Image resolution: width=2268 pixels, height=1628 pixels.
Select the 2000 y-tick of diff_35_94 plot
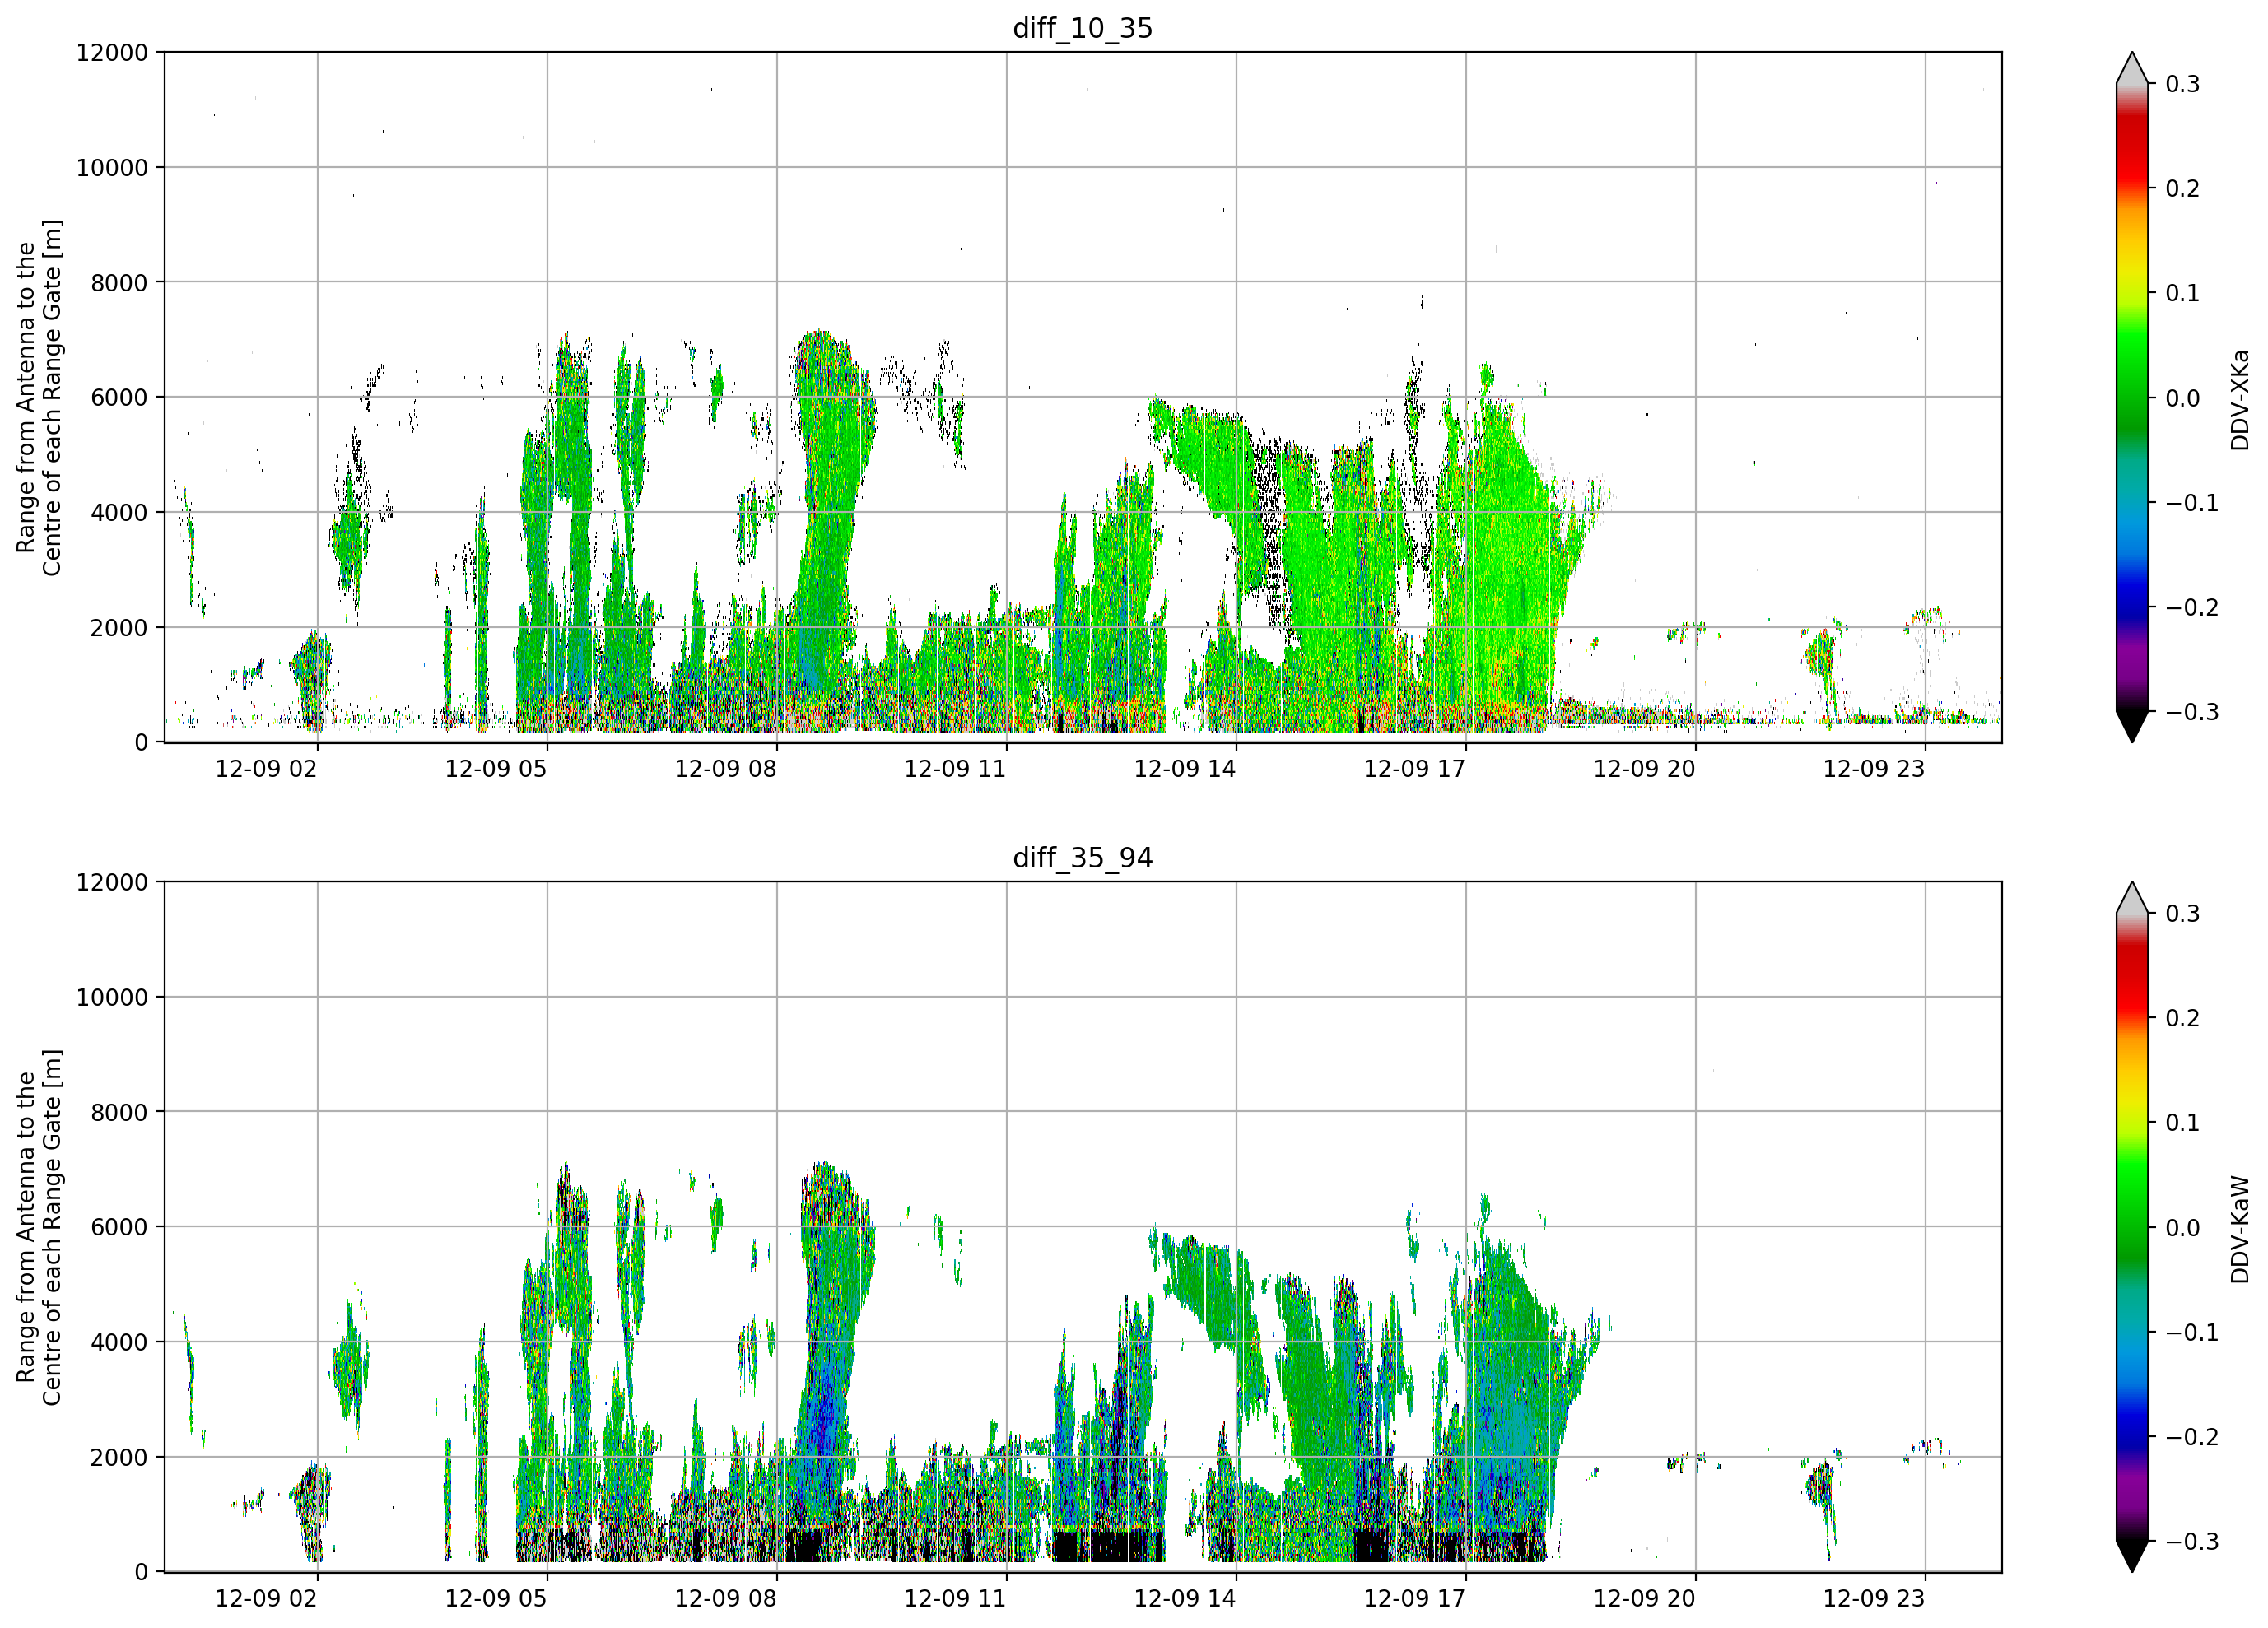click(119, 1458)
